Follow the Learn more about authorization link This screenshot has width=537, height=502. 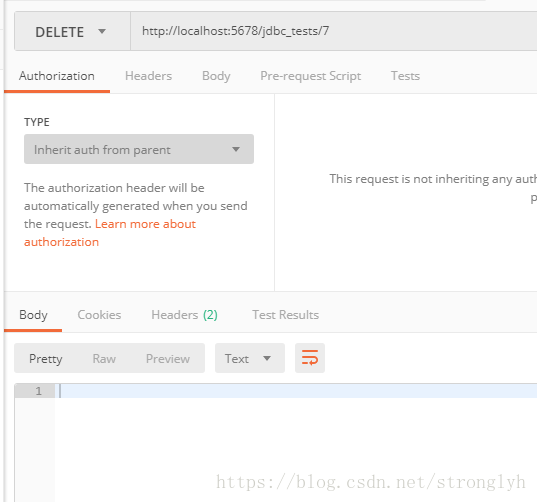pyautogui.click(x=145, y=224)
